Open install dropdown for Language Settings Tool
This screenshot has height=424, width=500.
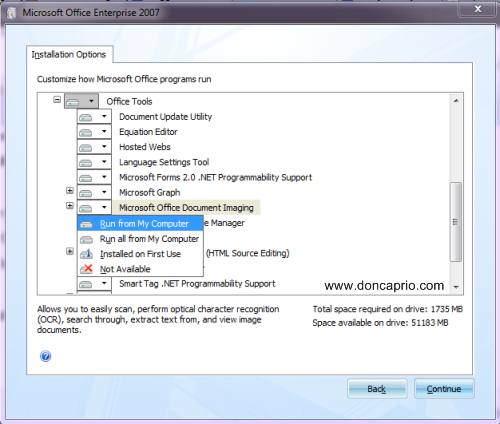[94, 162]
